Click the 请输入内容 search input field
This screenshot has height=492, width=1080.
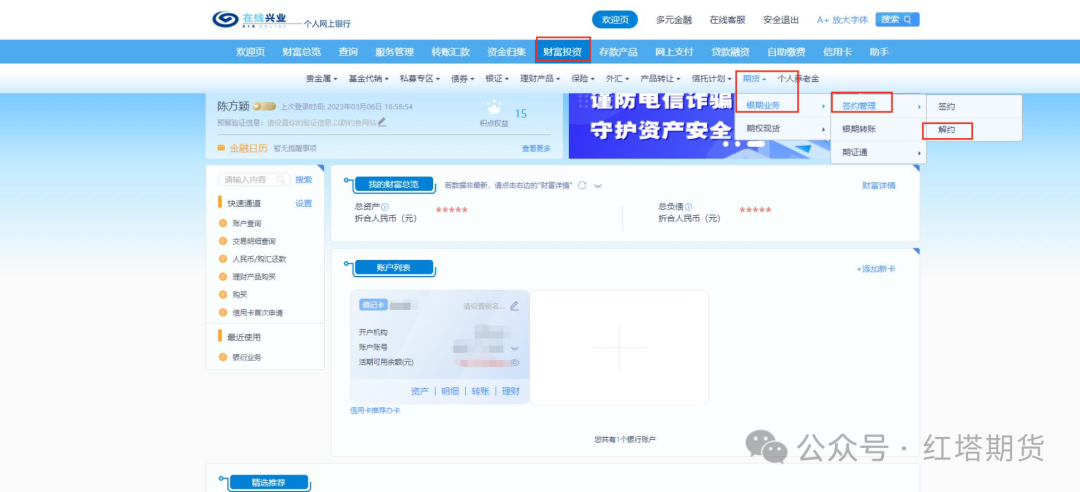click(x=255, y=179)
